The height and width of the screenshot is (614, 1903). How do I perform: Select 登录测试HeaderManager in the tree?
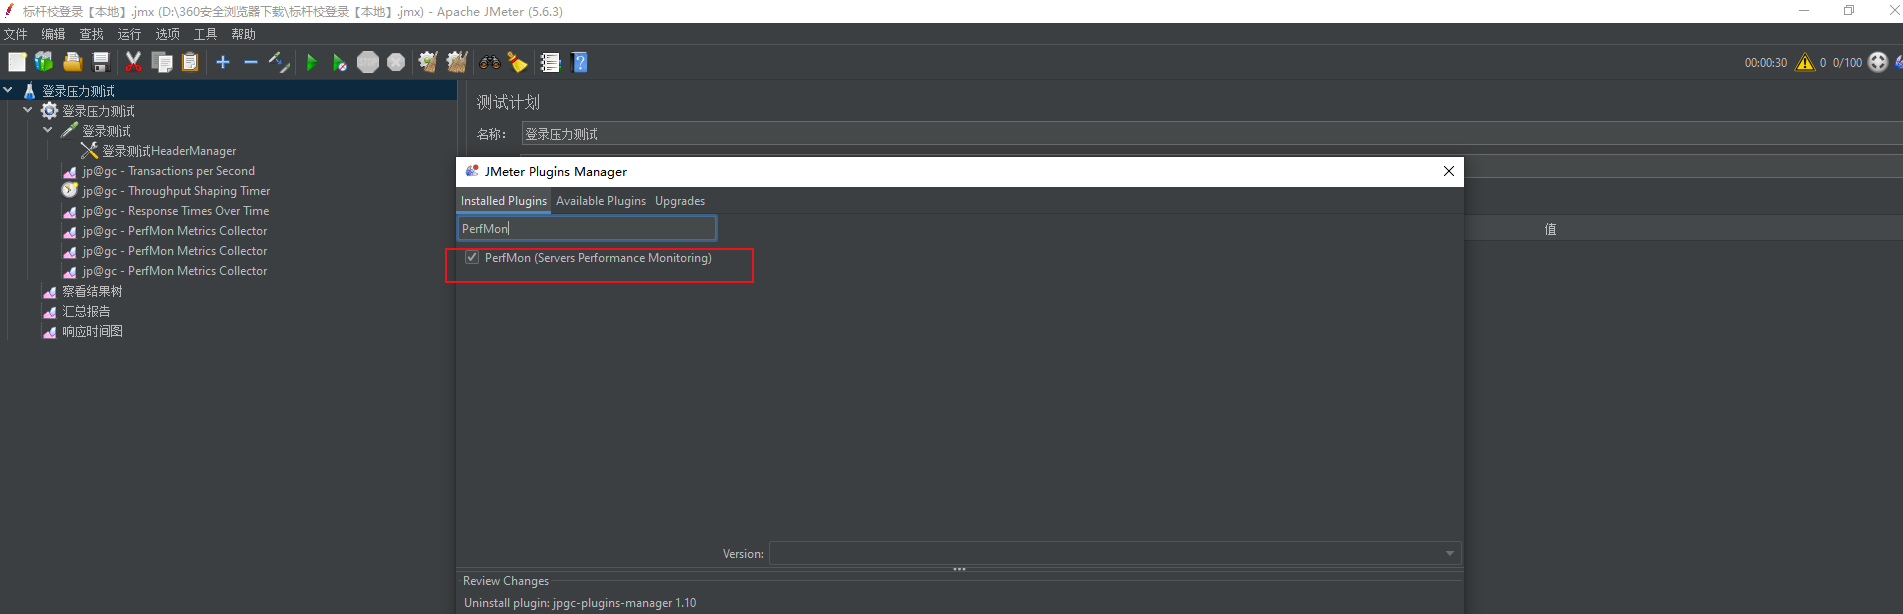169,151
